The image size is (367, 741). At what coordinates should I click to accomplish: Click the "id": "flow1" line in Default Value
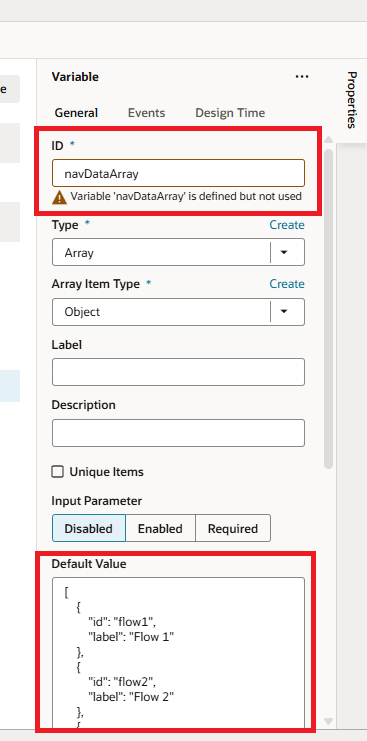click(x=122, y=622)
